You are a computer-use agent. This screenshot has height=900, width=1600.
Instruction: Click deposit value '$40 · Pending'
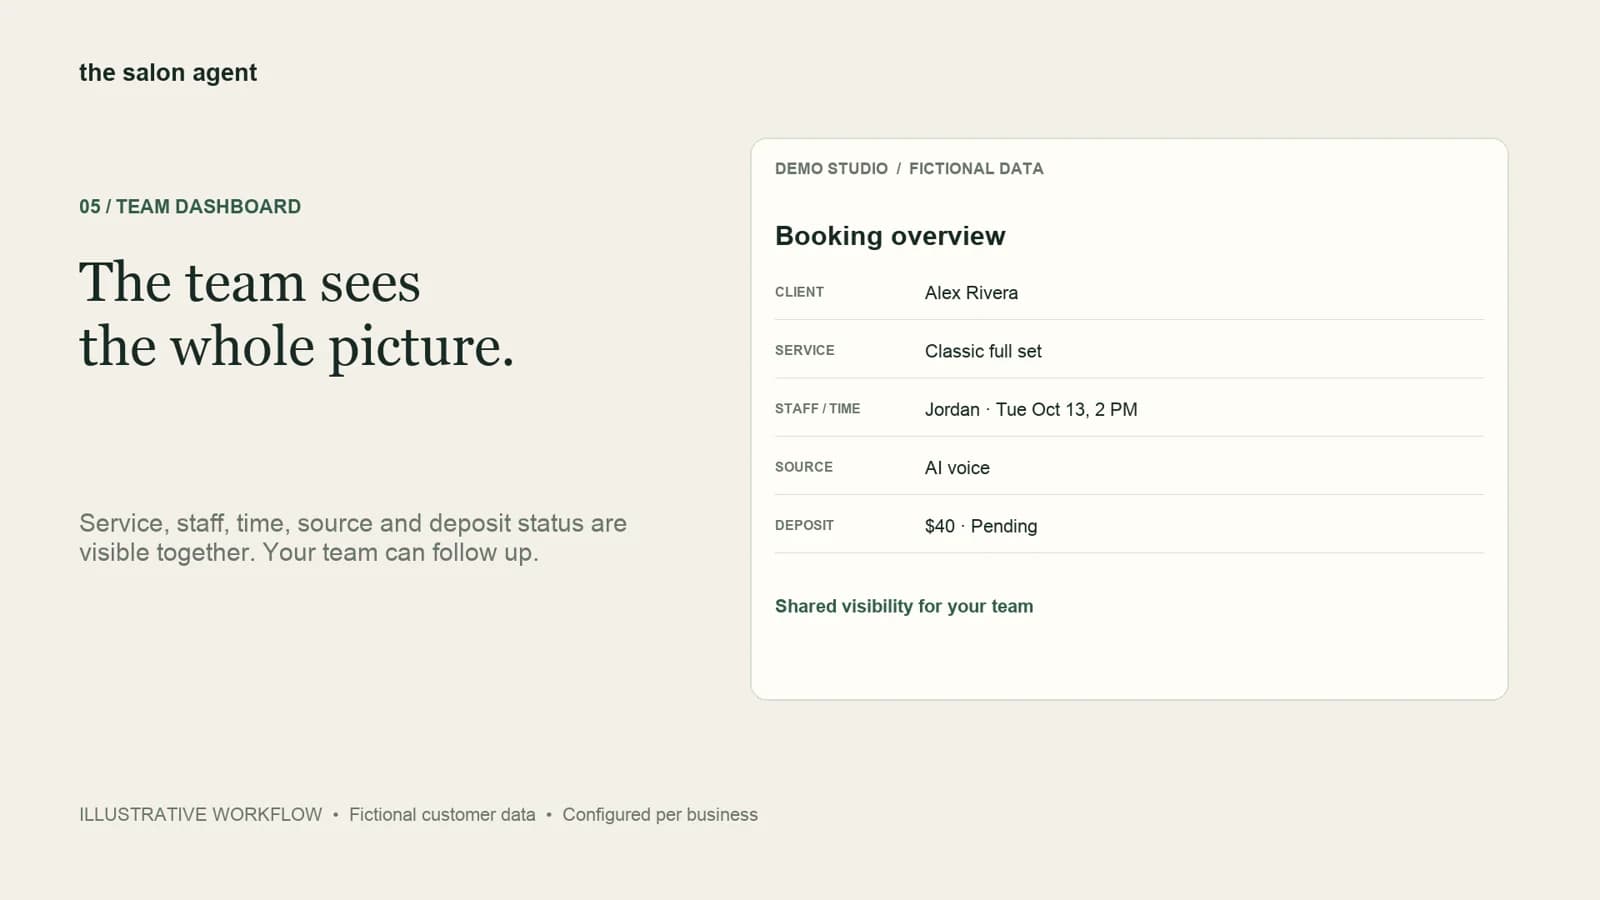[x=981, y=526]
